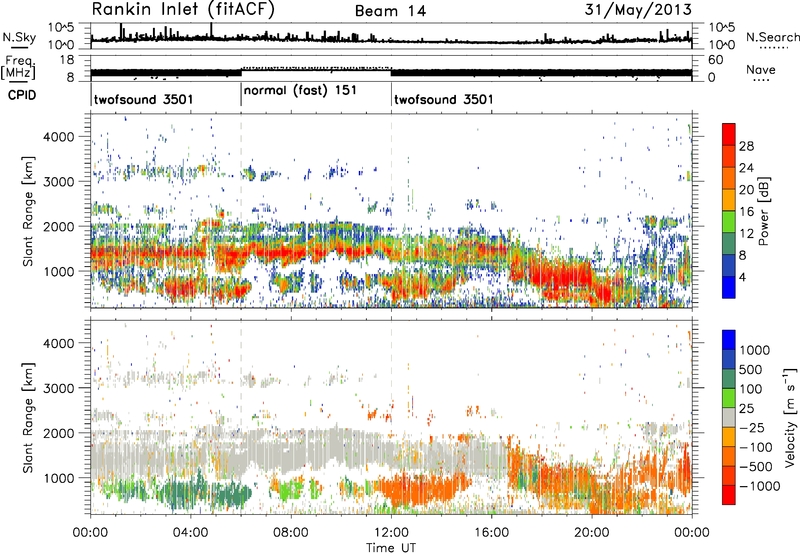Image resolution: width=800 pixels, height=554 pixels.
Task: Click the '3000' tick on the velocity plot axis
Action: 59,388
